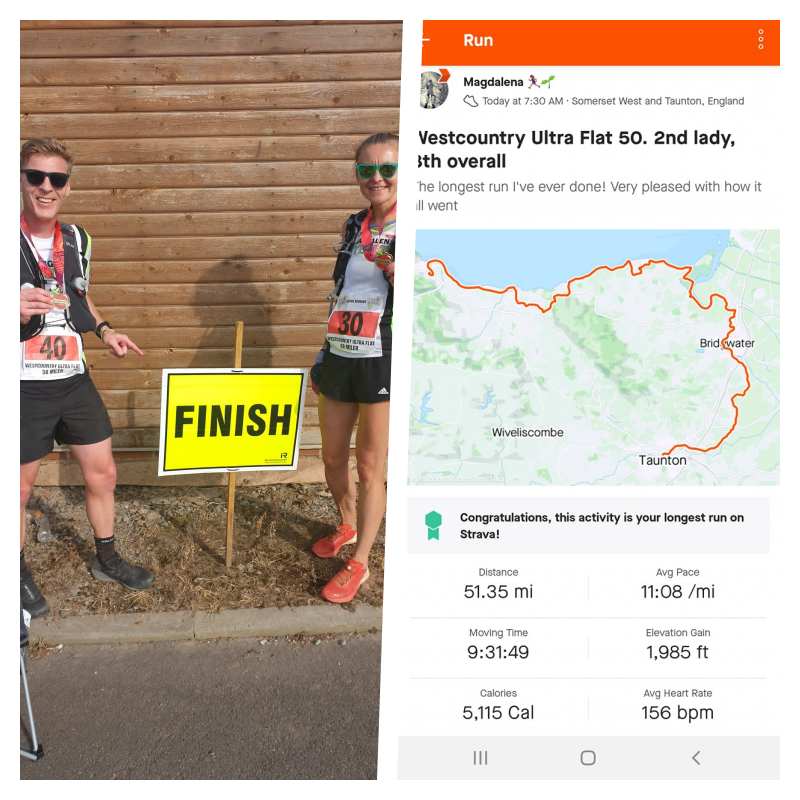Open the three-dot overflow menu
This screenshot has height=800, width=800.
pyautogui.click(x=760, y=39)
